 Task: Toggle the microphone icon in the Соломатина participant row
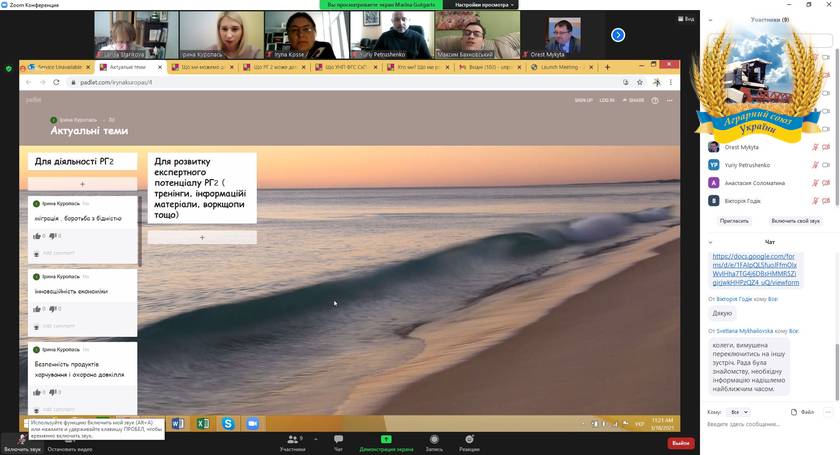click(x=815, y=183)
